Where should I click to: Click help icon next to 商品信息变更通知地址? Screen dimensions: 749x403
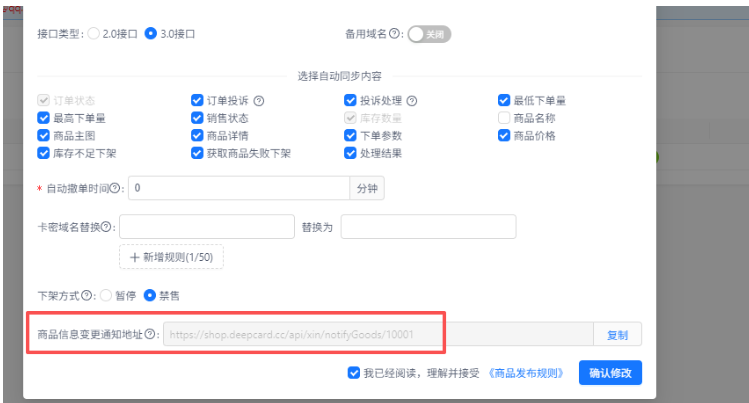(150, 334)
